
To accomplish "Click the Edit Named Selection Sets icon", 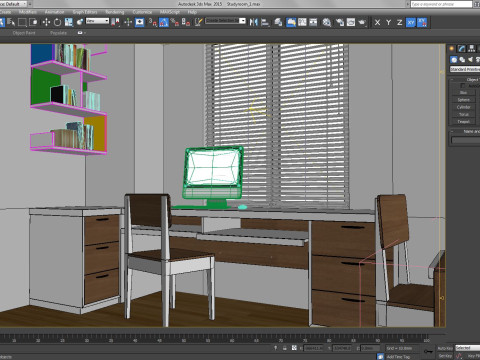I will (x=198, y=22).
